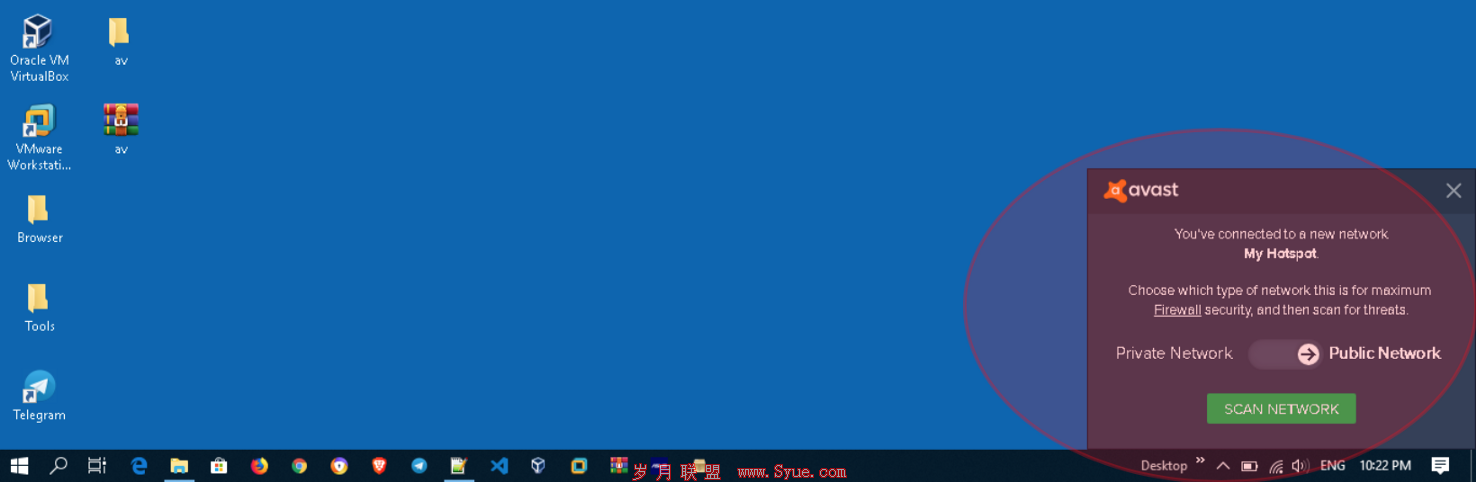Open the Windows Start menu
The image size is (1476, 482).
click(19, 465)
